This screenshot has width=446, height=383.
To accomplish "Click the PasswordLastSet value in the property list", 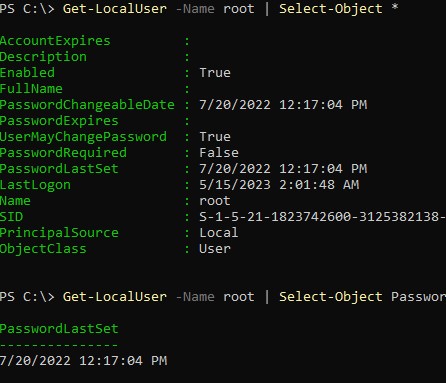I will [283, 169].
